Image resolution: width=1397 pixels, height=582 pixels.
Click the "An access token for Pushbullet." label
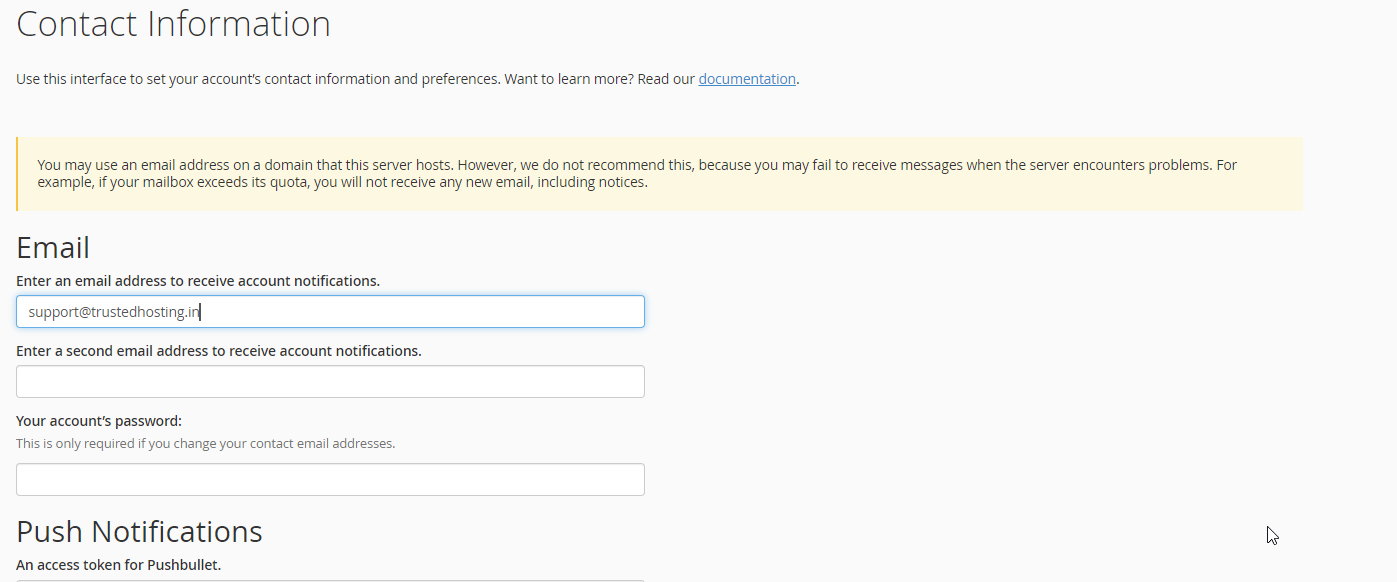click(118, 565)
